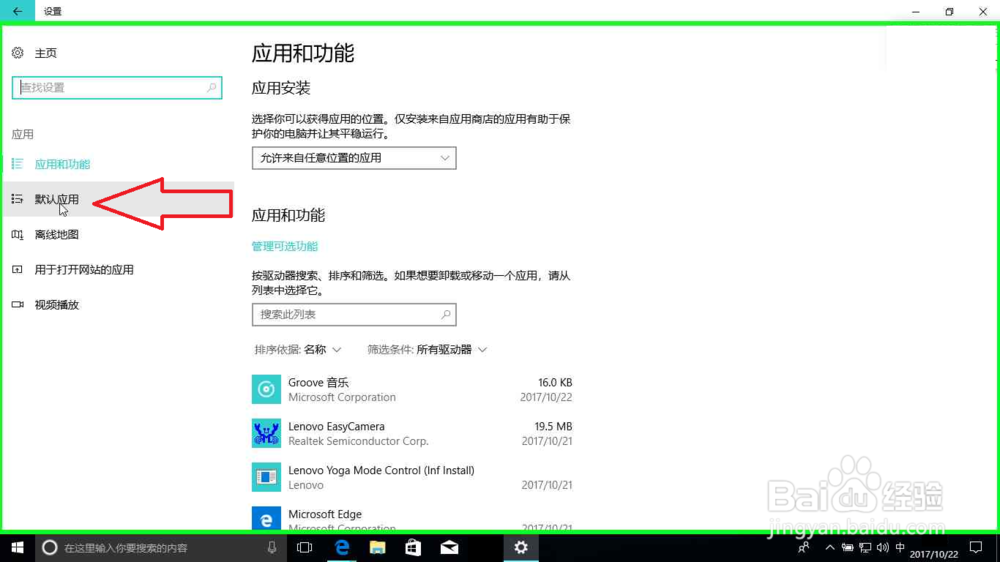
Task: Click the 2017/10/22 taskbar date
Action: (934, 554)
